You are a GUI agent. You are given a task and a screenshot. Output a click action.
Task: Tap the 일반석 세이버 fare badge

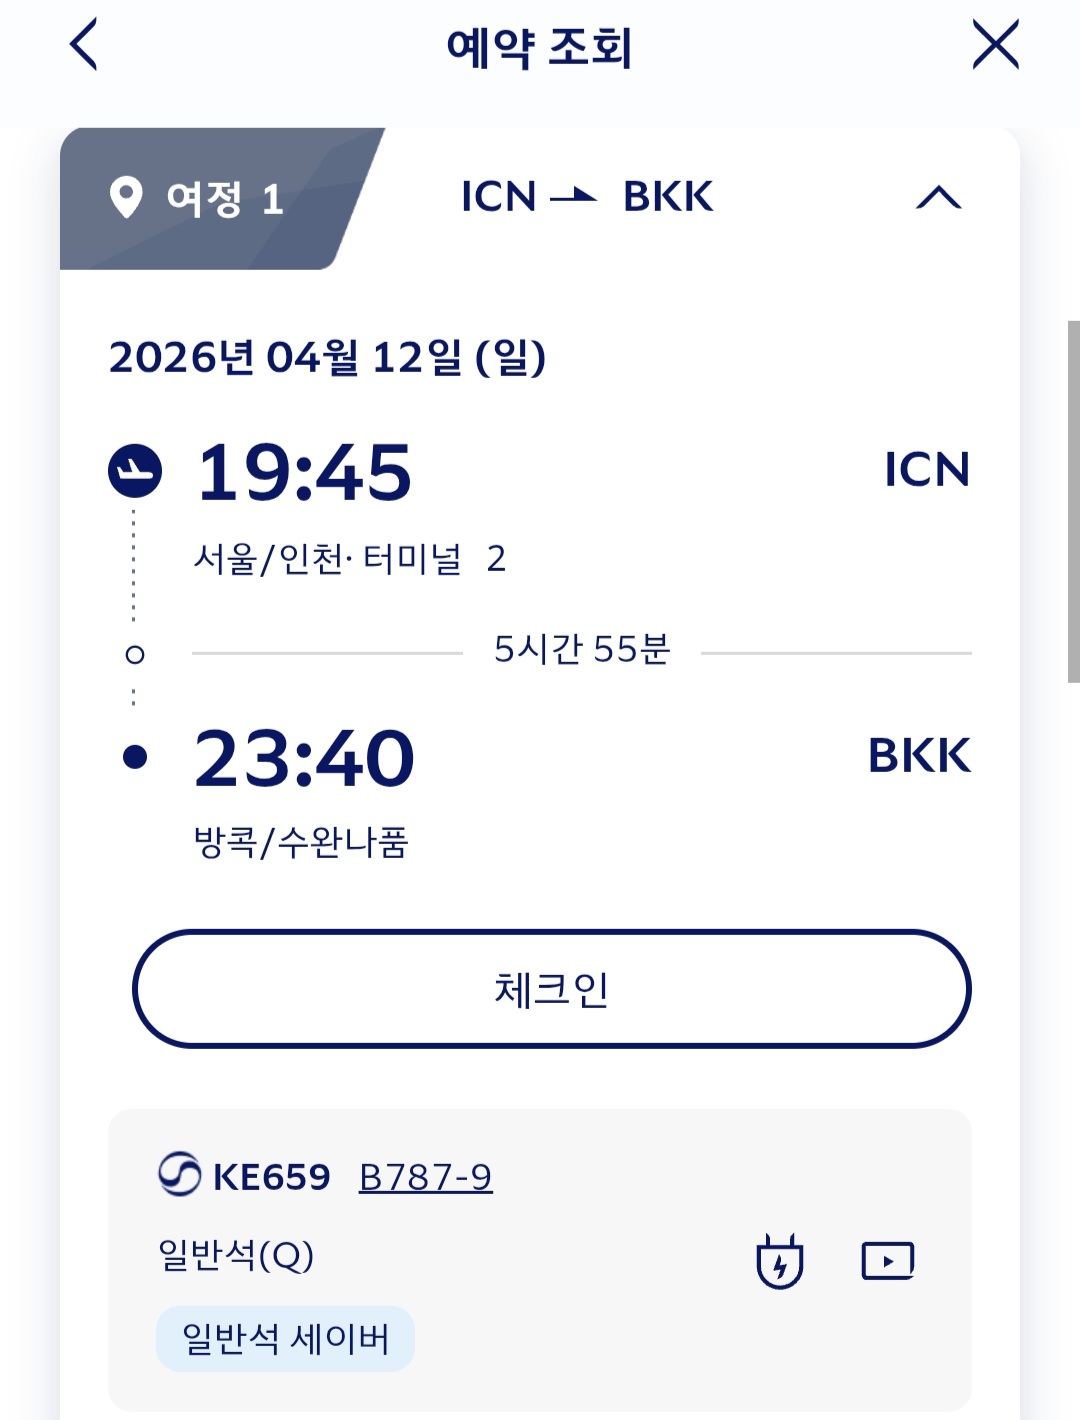click(285, 1338)
